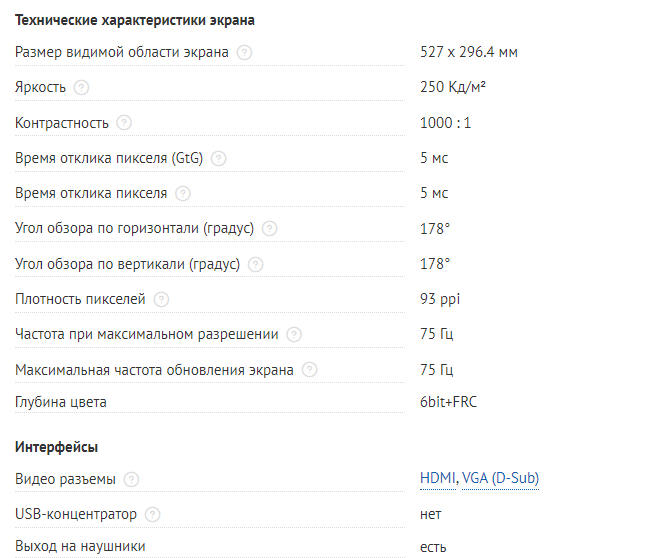
Task: Click question mark next to Время отклика пикселя (GtG)
Action: 219,159
